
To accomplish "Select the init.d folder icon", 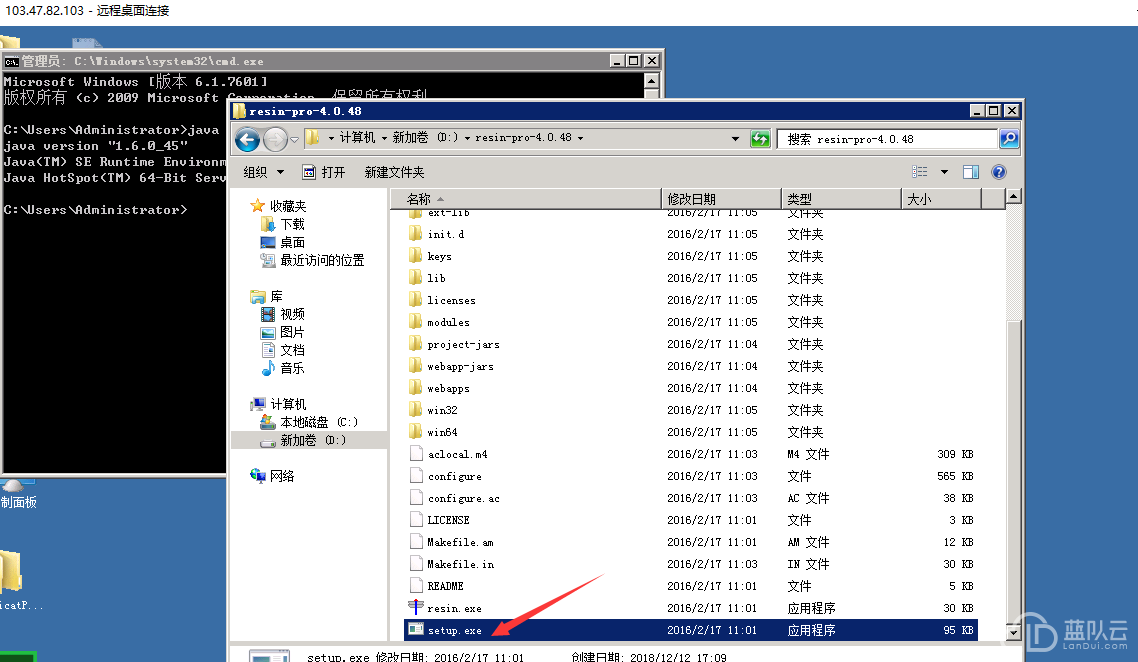I will pos(416,234).
